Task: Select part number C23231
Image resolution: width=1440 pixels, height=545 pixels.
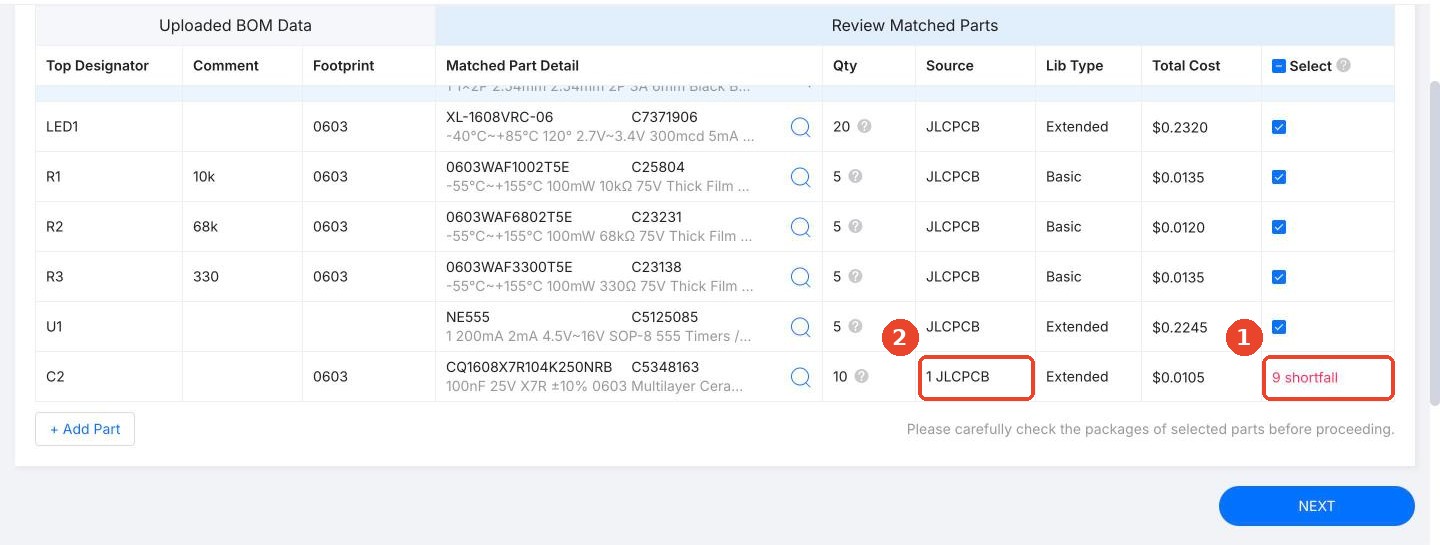Action: (x=657, y=217)
